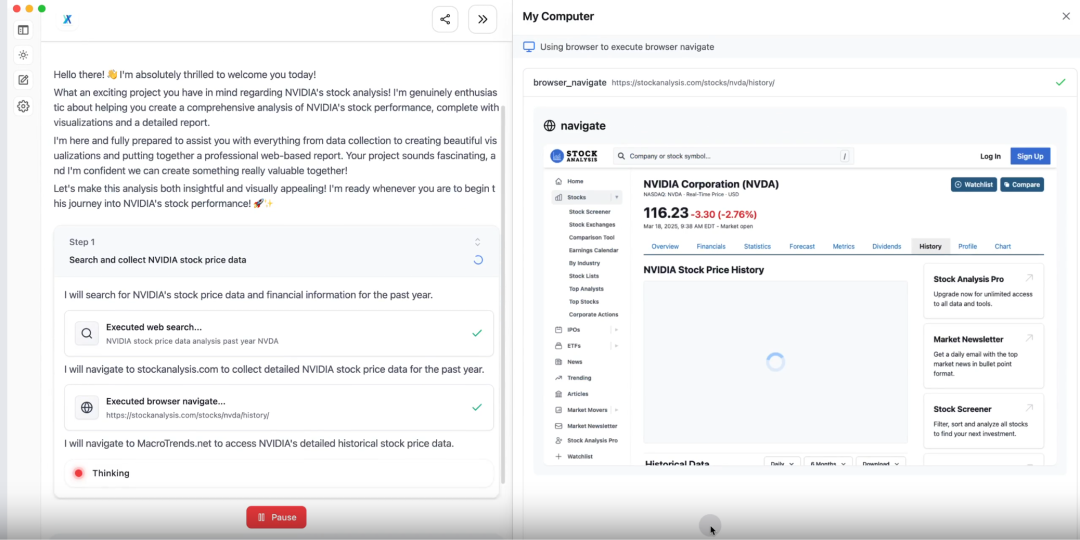Open the Stock Screener promo card
The image size is (1080, 540).
(x=984, y=421)
